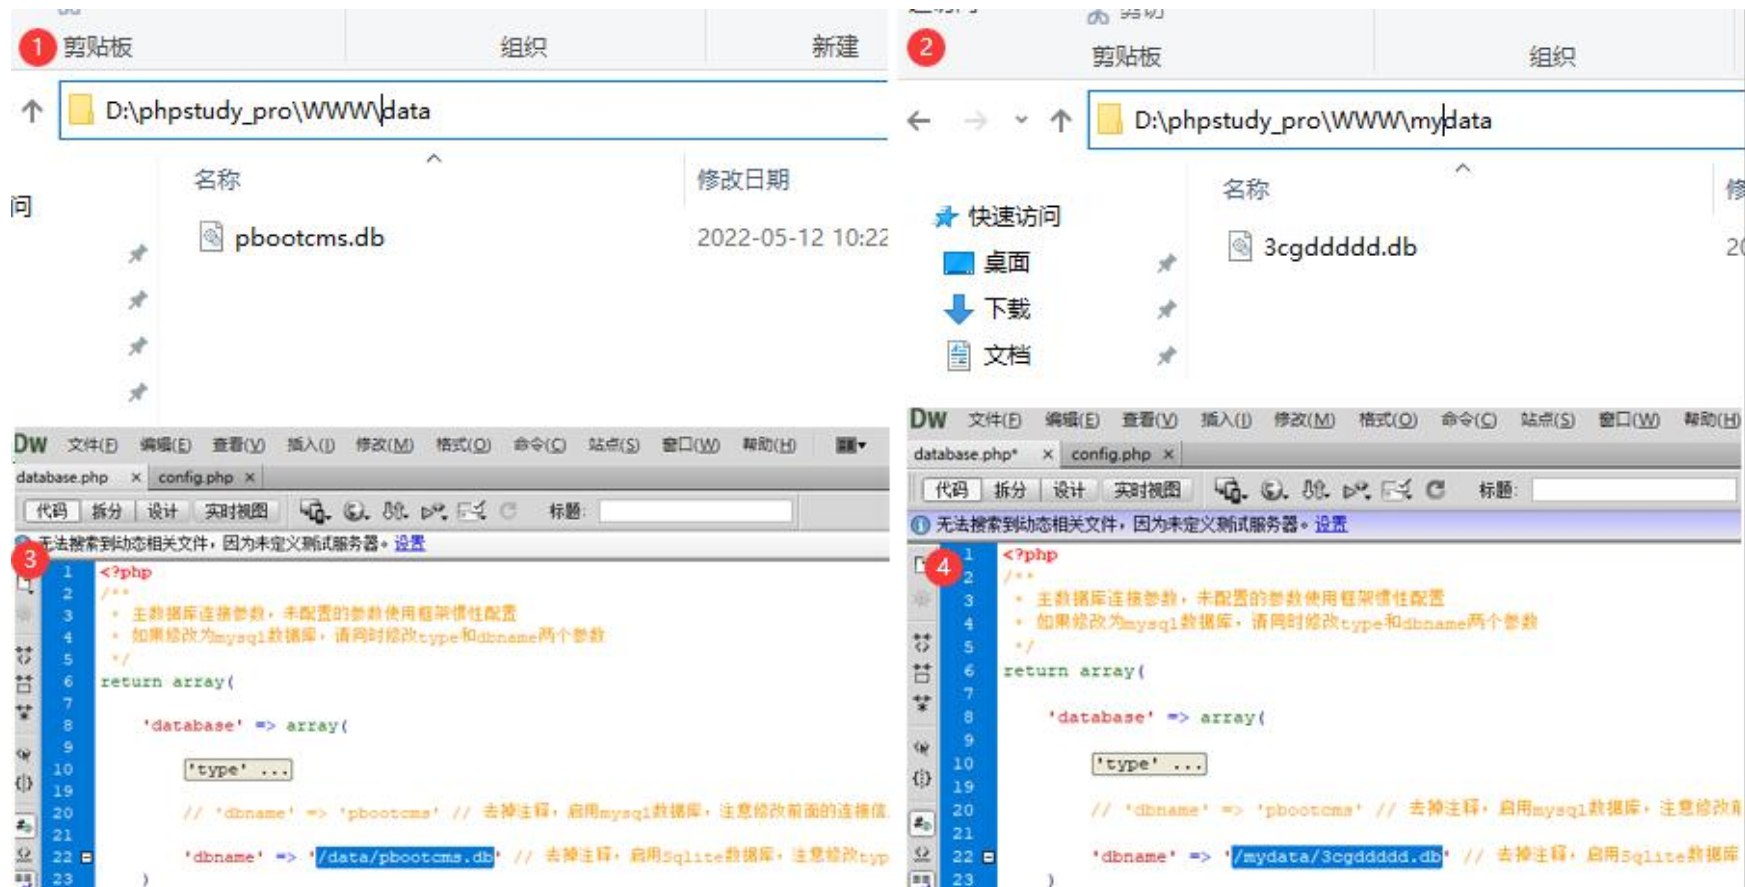The height and width of the screenshot is (887, 1745).
Task: Go up one level from the mydata folder
Action: point(1060,121)
